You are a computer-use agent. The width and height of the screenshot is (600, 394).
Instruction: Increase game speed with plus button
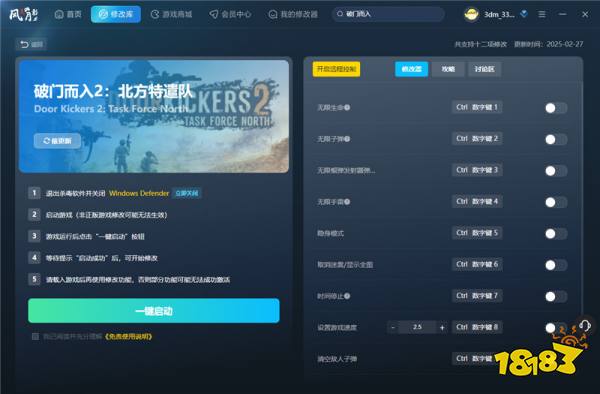[442, 327]
